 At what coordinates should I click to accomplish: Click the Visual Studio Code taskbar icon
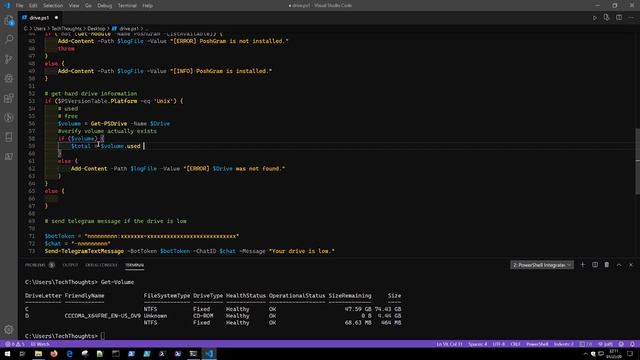coord(209,353)
